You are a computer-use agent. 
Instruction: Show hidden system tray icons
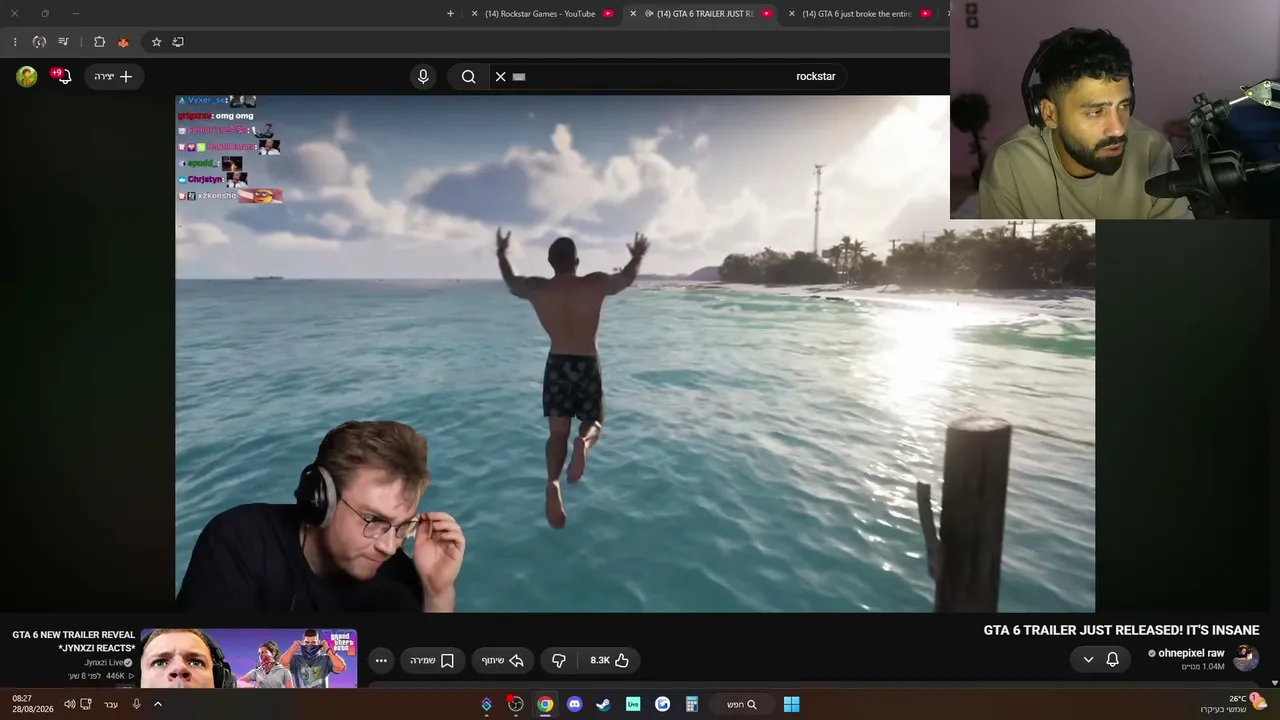pyautogui.click(x=157, y=704)
